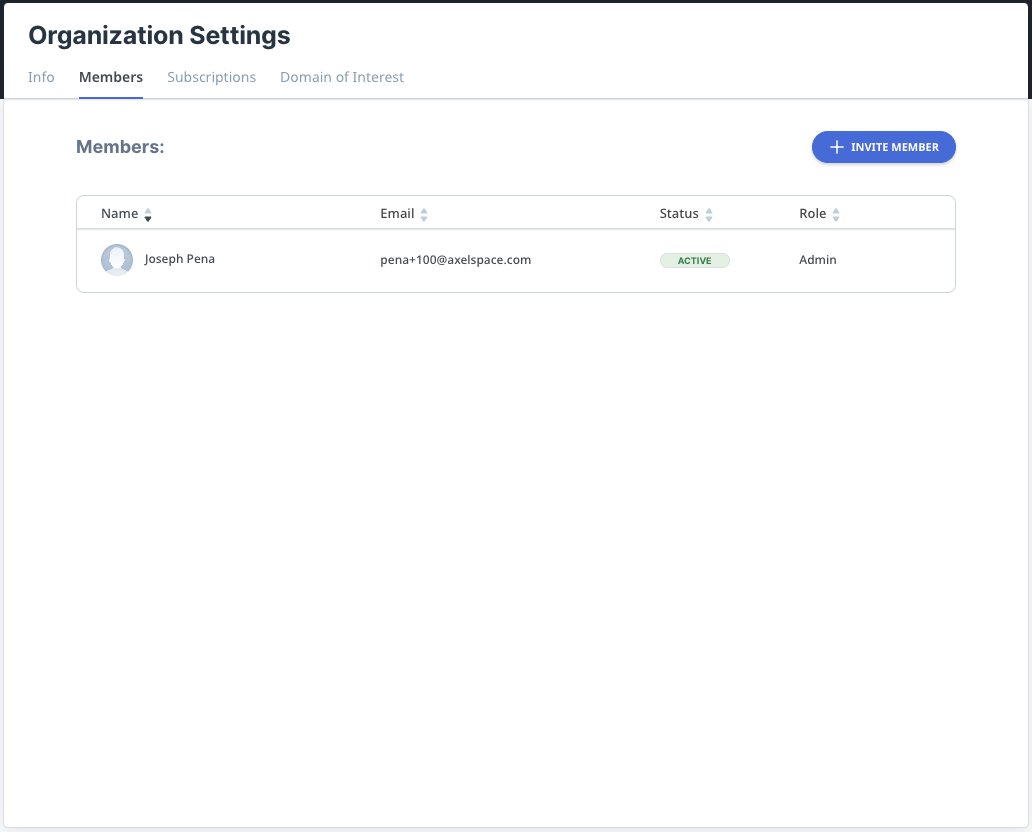Viewport: 1032px width, 832px height.
Task: Click the Role column header label
Action: click(812, 214)
